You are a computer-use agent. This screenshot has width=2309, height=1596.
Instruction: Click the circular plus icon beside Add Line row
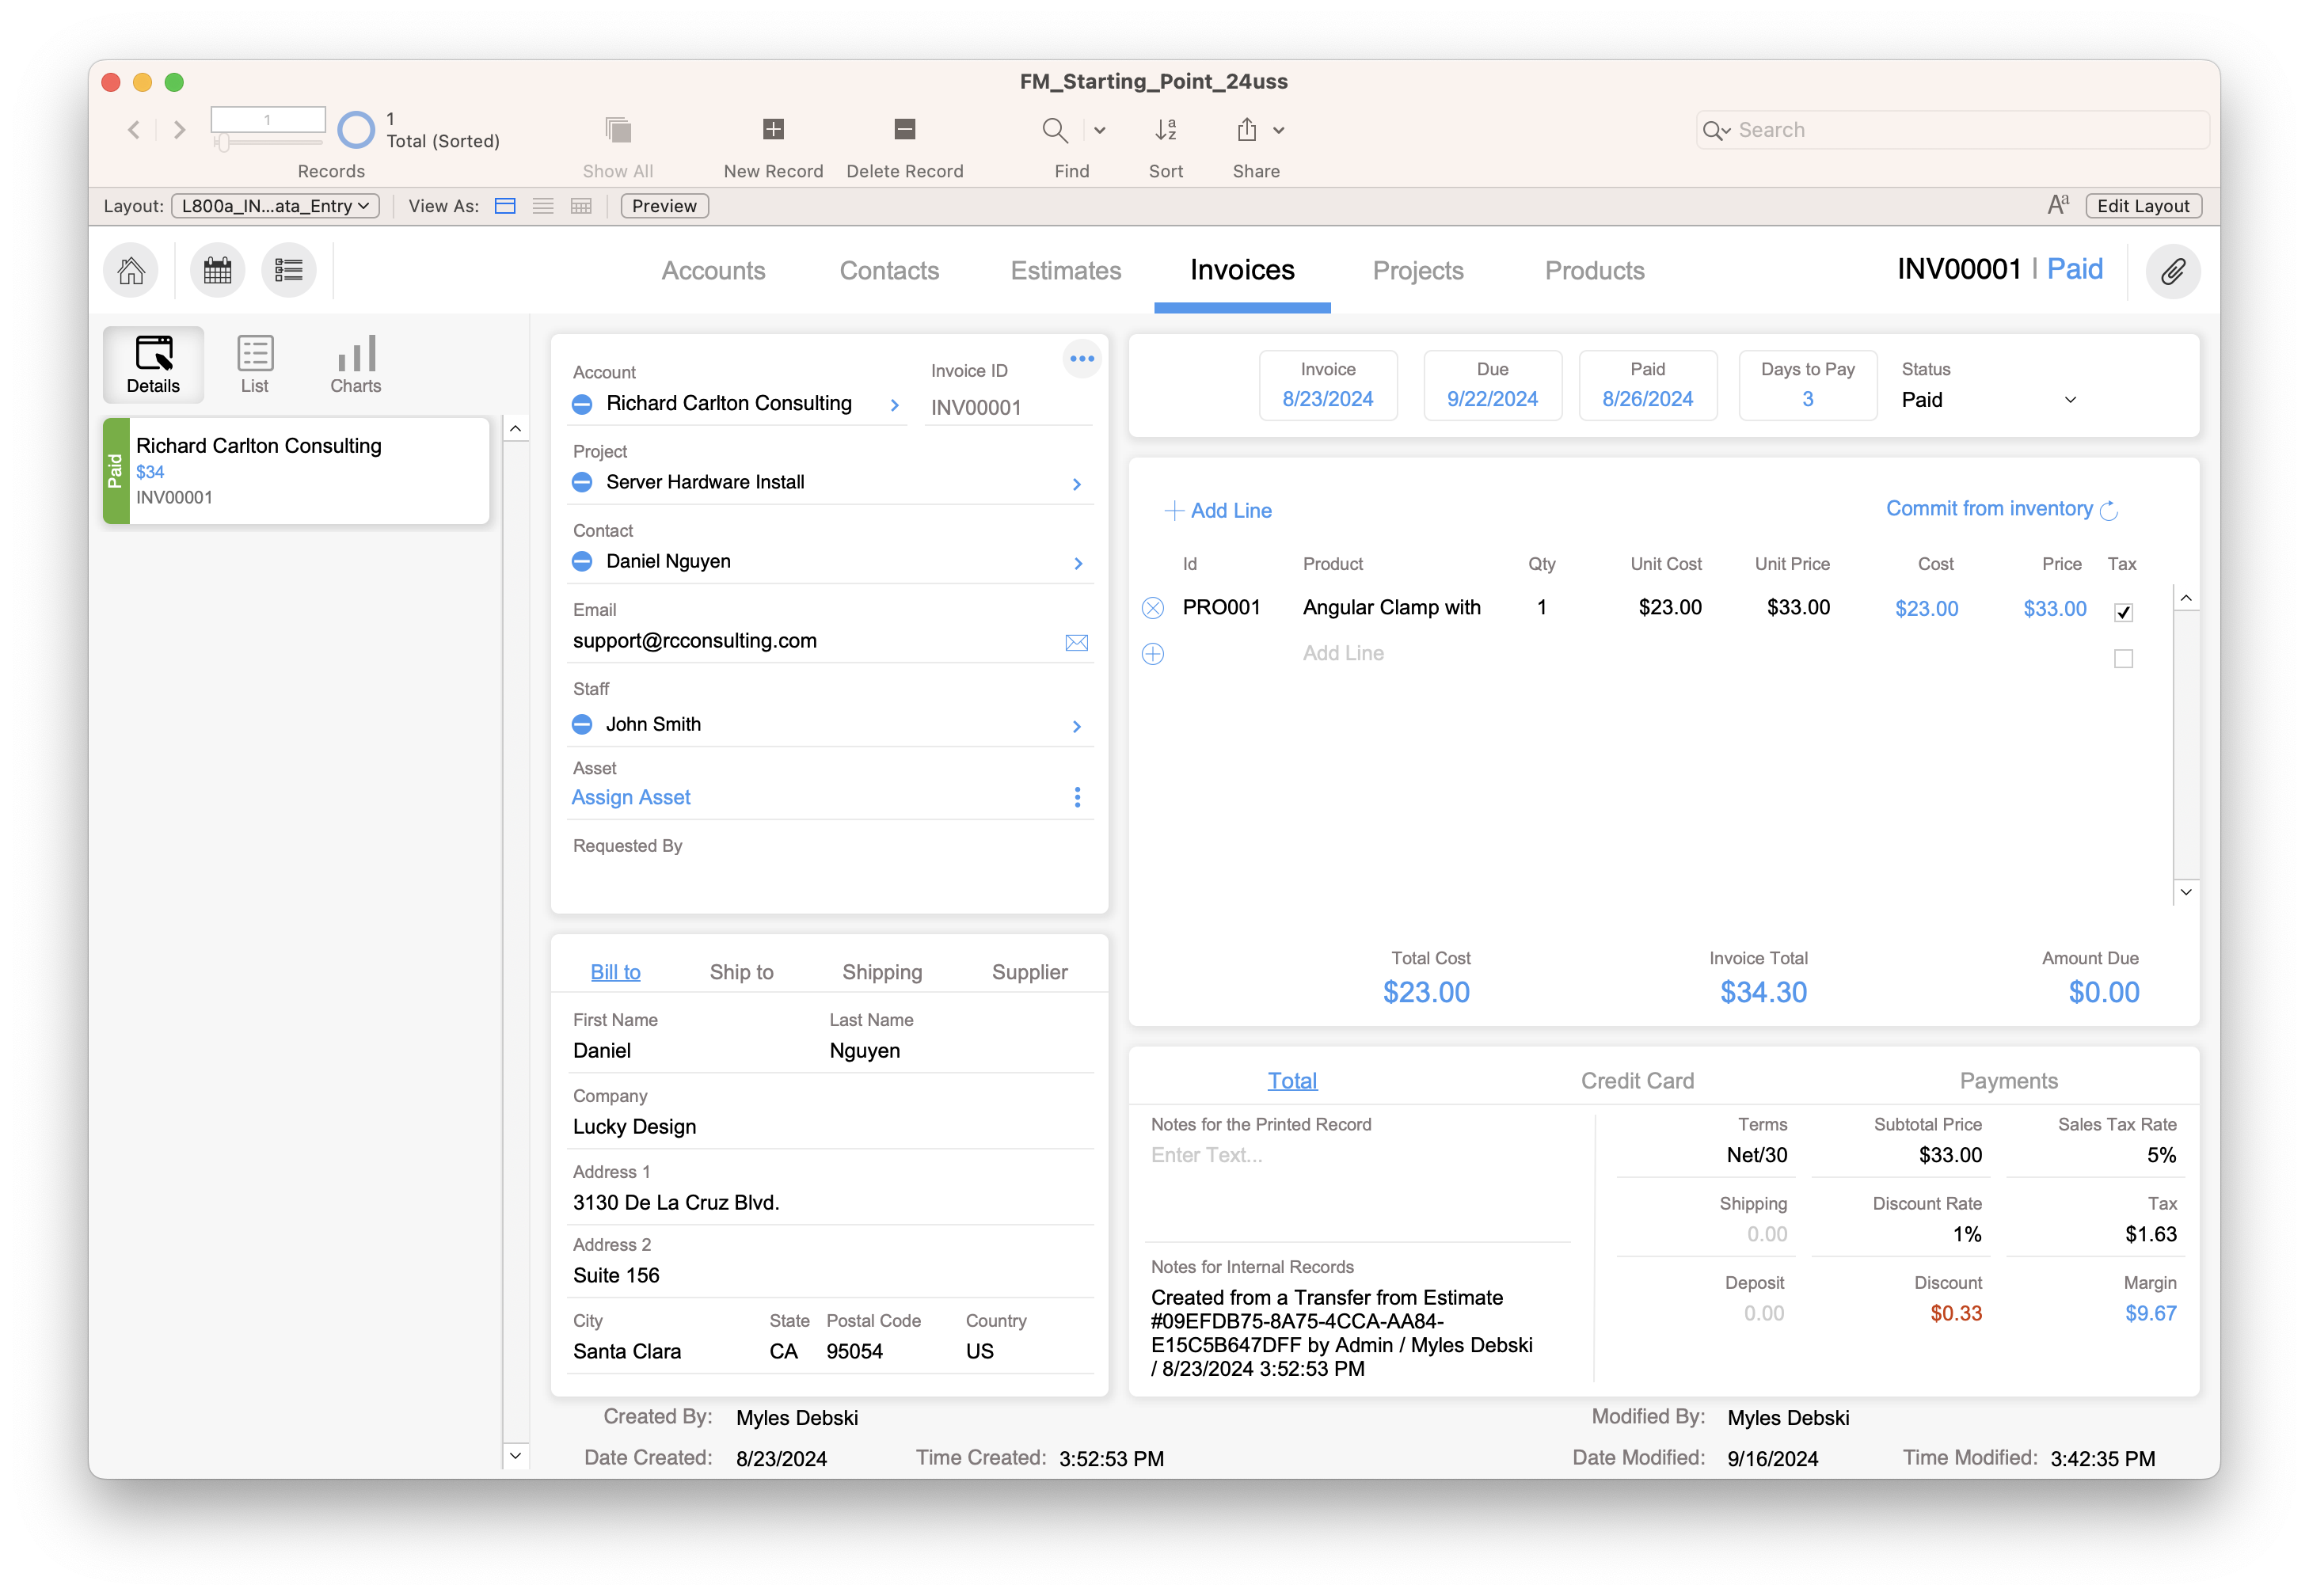click(x=1152, y=654)
